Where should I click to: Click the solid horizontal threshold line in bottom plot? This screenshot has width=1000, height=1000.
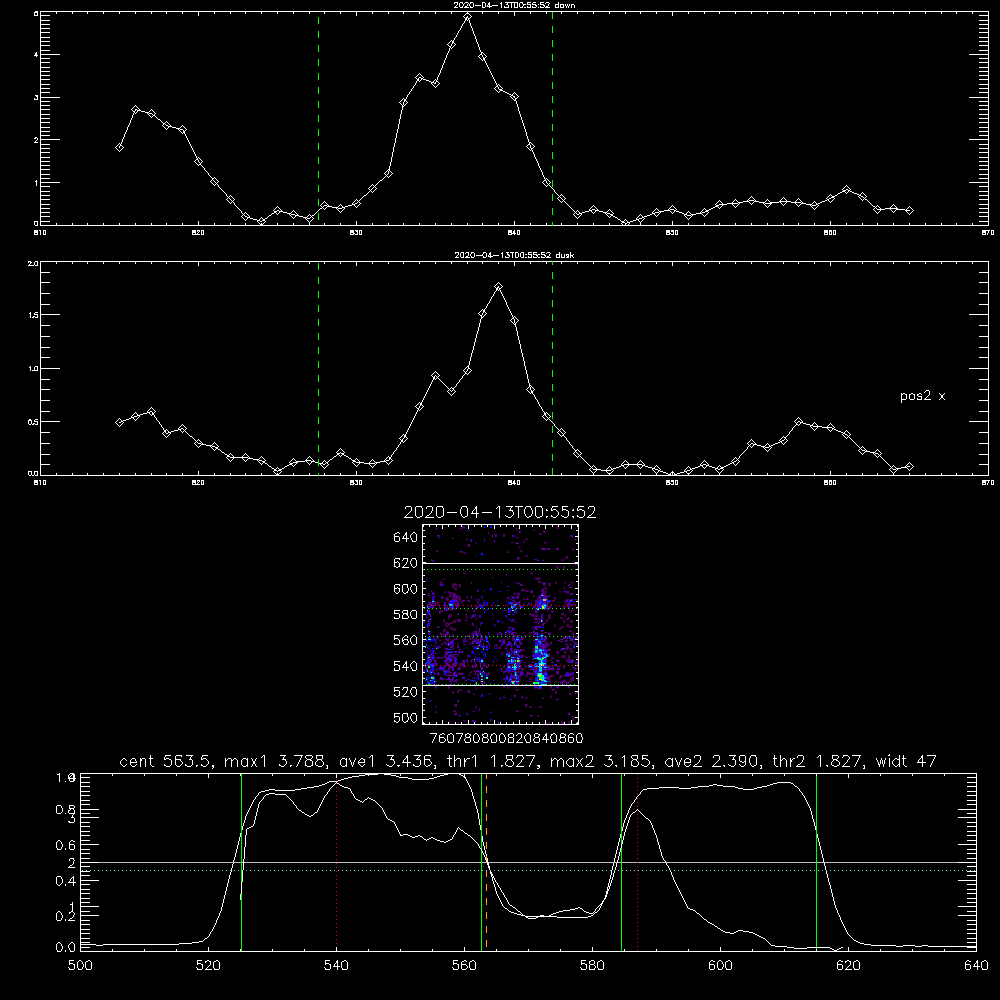point(528,862)
